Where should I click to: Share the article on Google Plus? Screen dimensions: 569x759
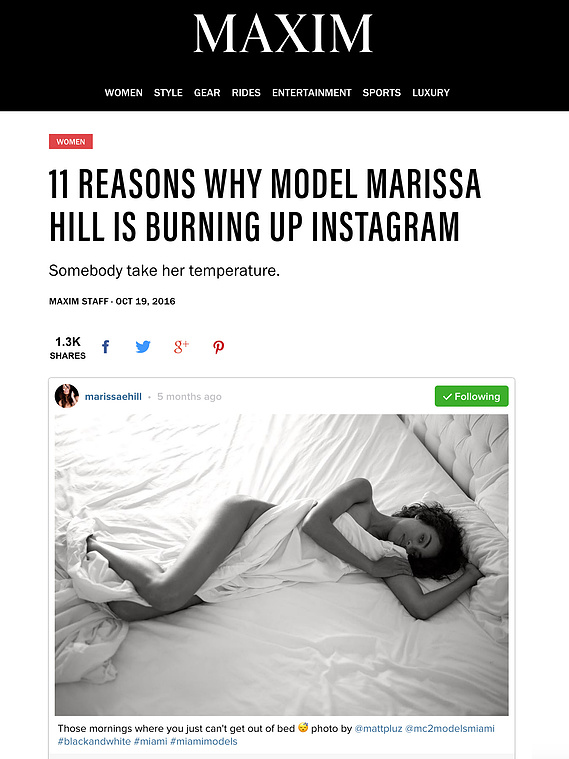pos(181,347)
